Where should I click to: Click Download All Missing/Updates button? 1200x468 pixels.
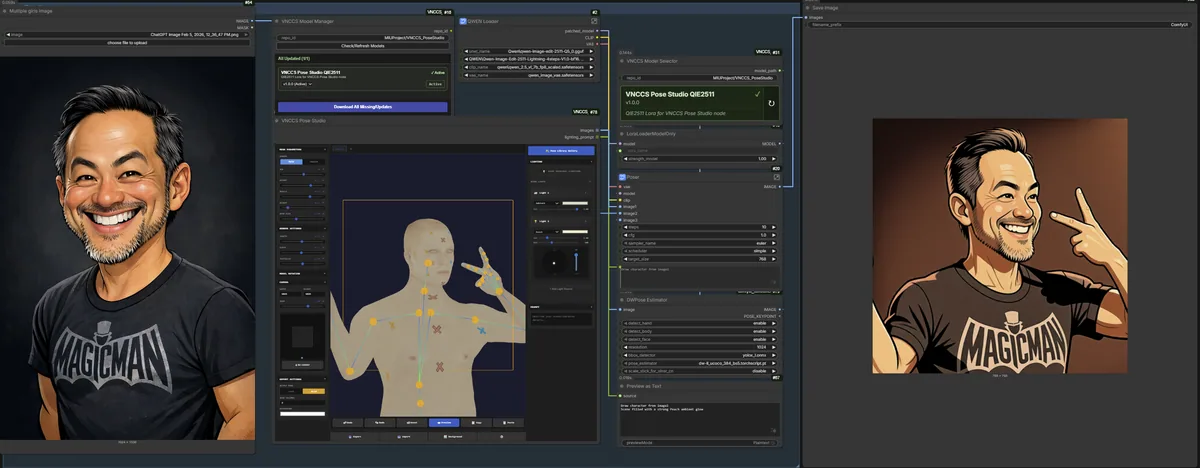click(363, 106)
